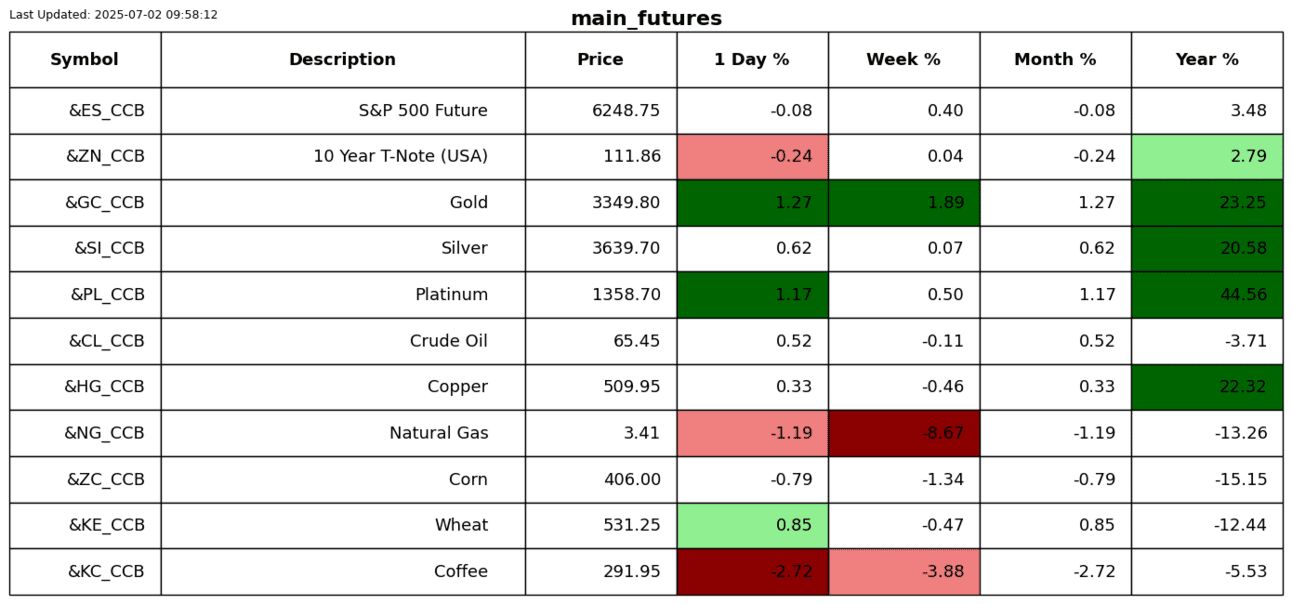1292x604 pixels.
Task: Click Natural Gas dark red -8.67 cell
Action: (x=903, y=433)
